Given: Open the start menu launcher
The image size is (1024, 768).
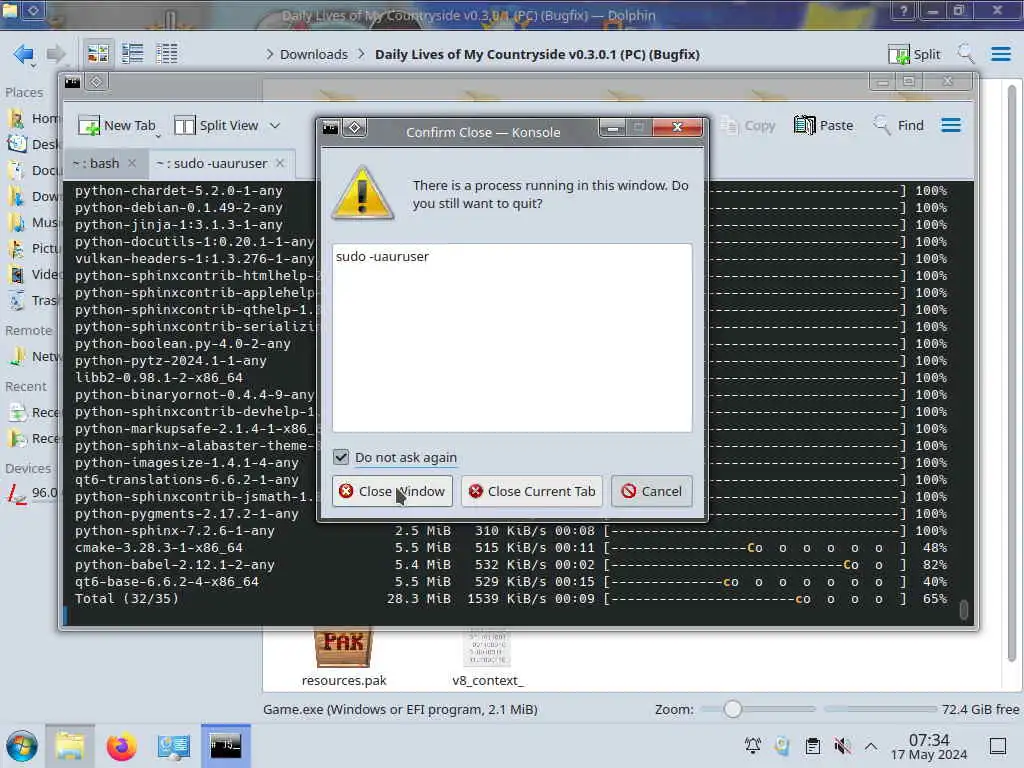Looking at the screenshot, I should [x=22, y=746].
